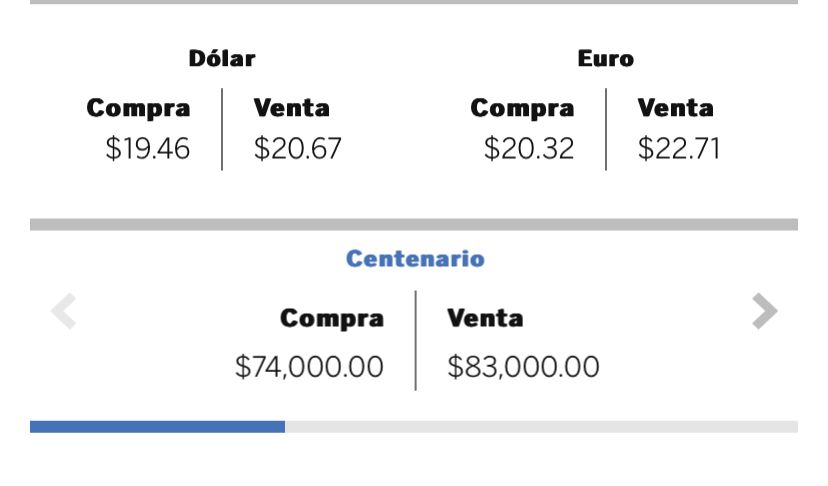Click the Euro Compra value $20.32
Viewport: 828px width, 486px height.
529,148
